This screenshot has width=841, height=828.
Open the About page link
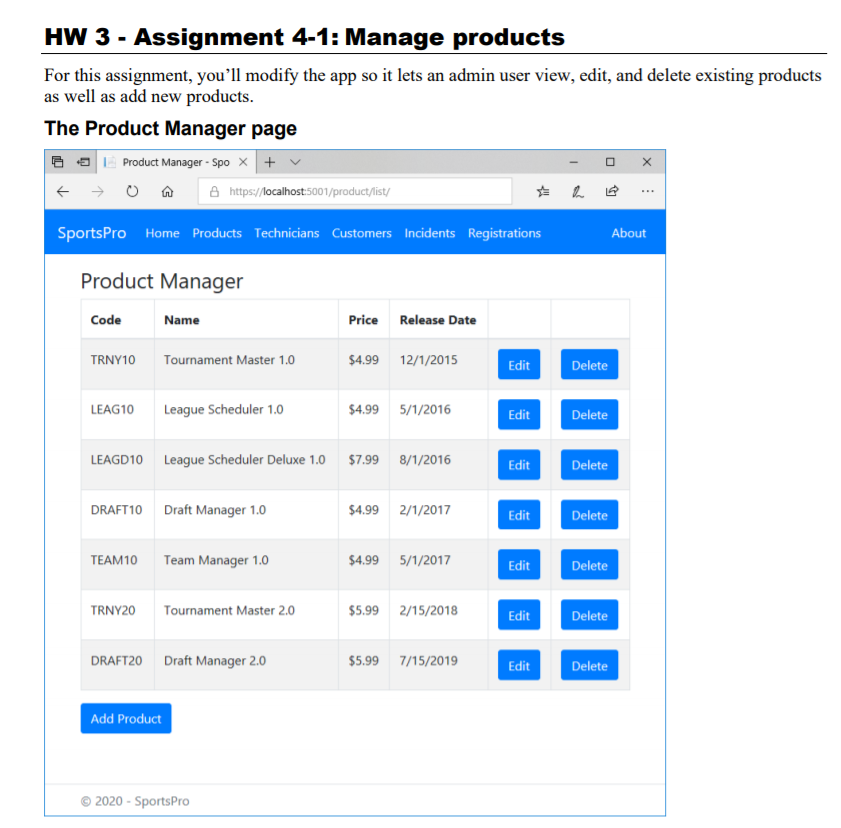click(628, 232)
